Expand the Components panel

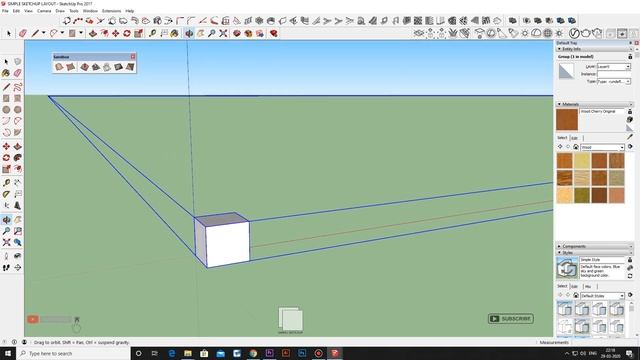tap(559, 247)
